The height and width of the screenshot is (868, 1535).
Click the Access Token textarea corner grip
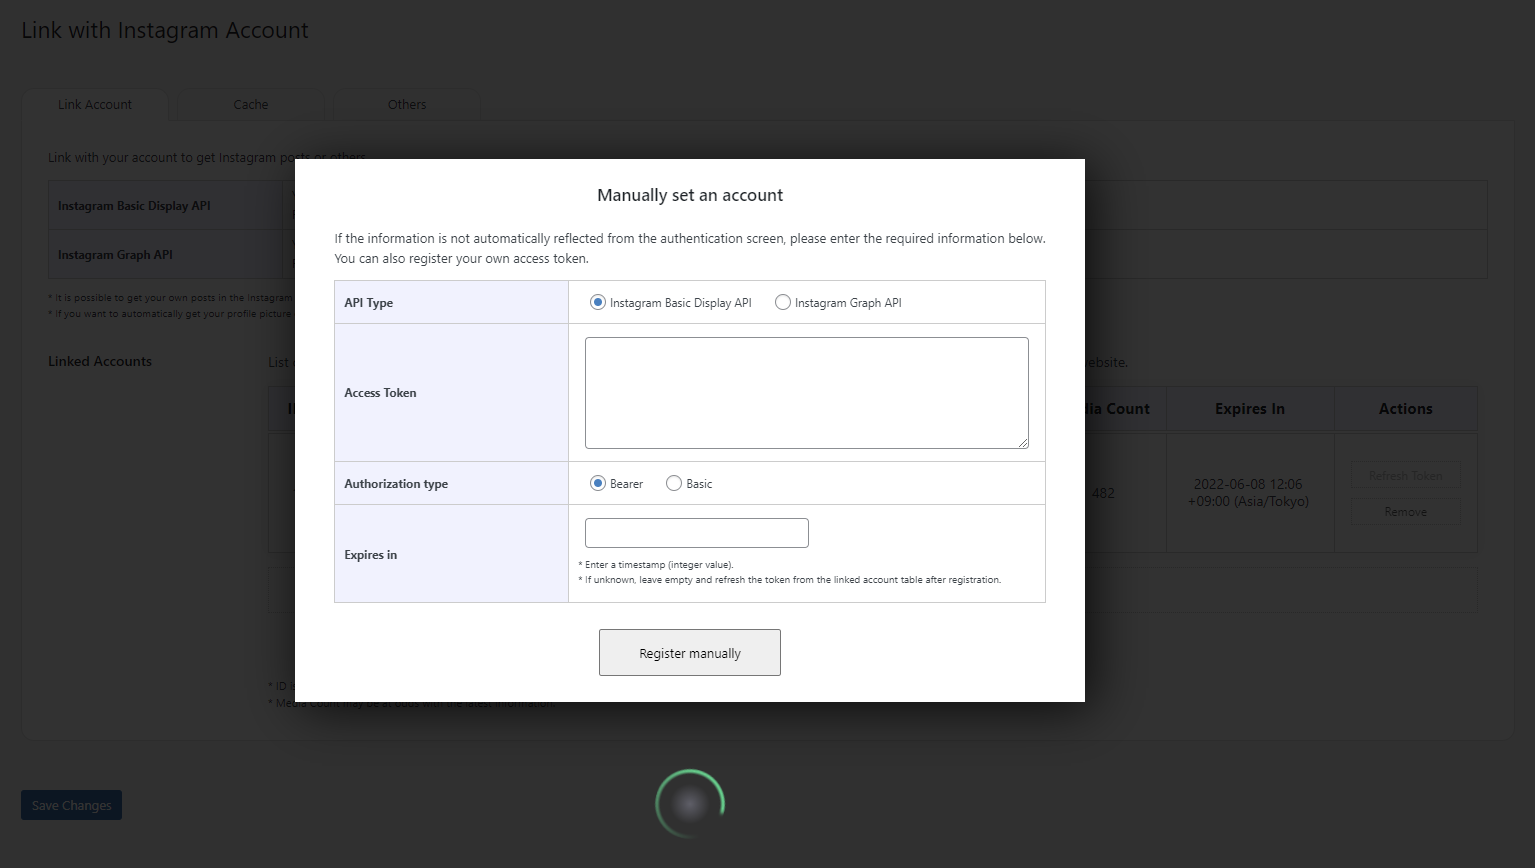1023,443
